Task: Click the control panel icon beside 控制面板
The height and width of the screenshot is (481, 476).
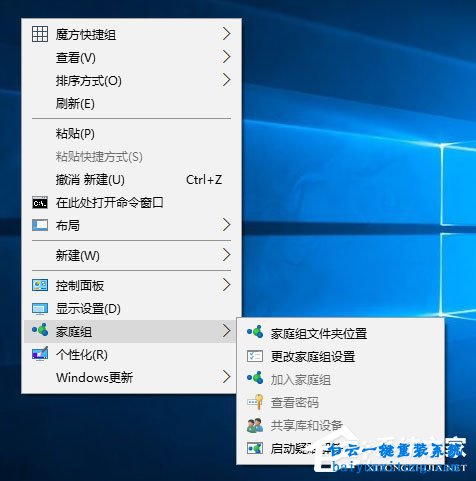Action: click(x=40, y=285)
